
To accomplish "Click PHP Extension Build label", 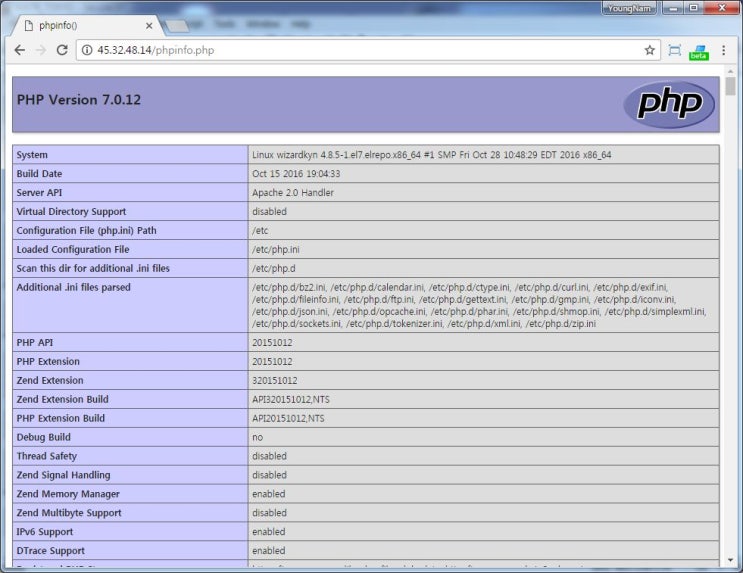I will pos(61,418).
